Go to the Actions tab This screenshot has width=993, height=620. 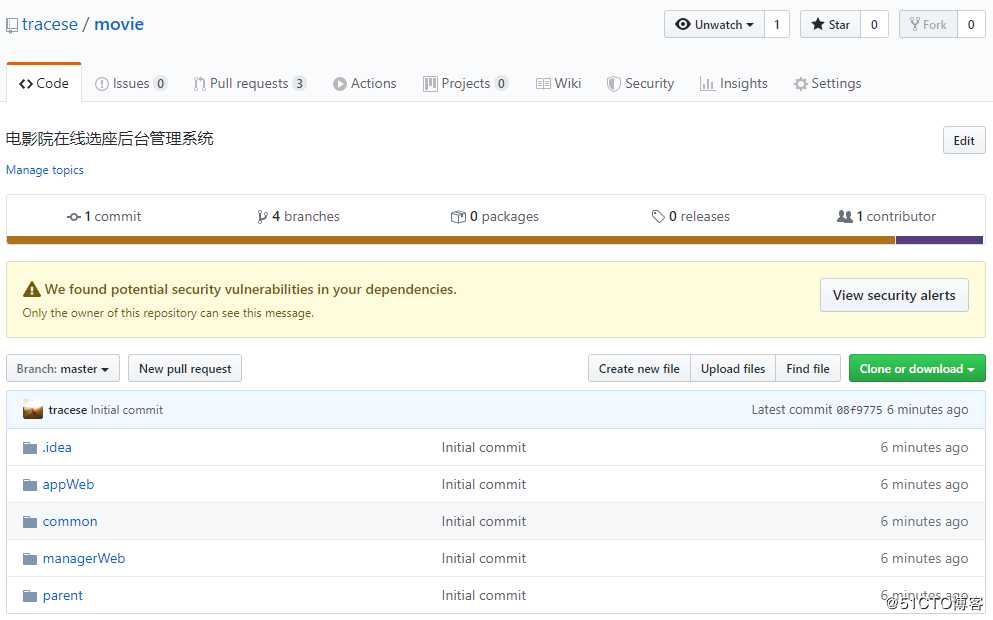tap(365, 83)
